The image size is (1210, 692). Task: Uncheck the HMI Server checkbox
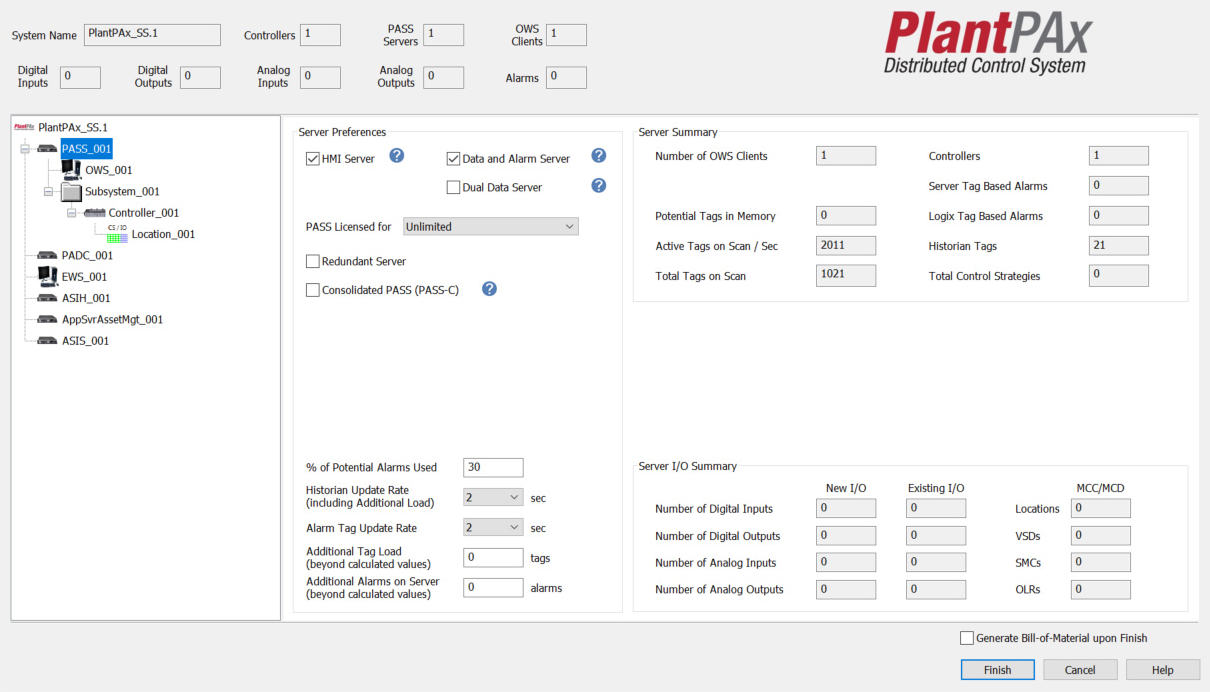pyautogui.click(x=313, y=158)
